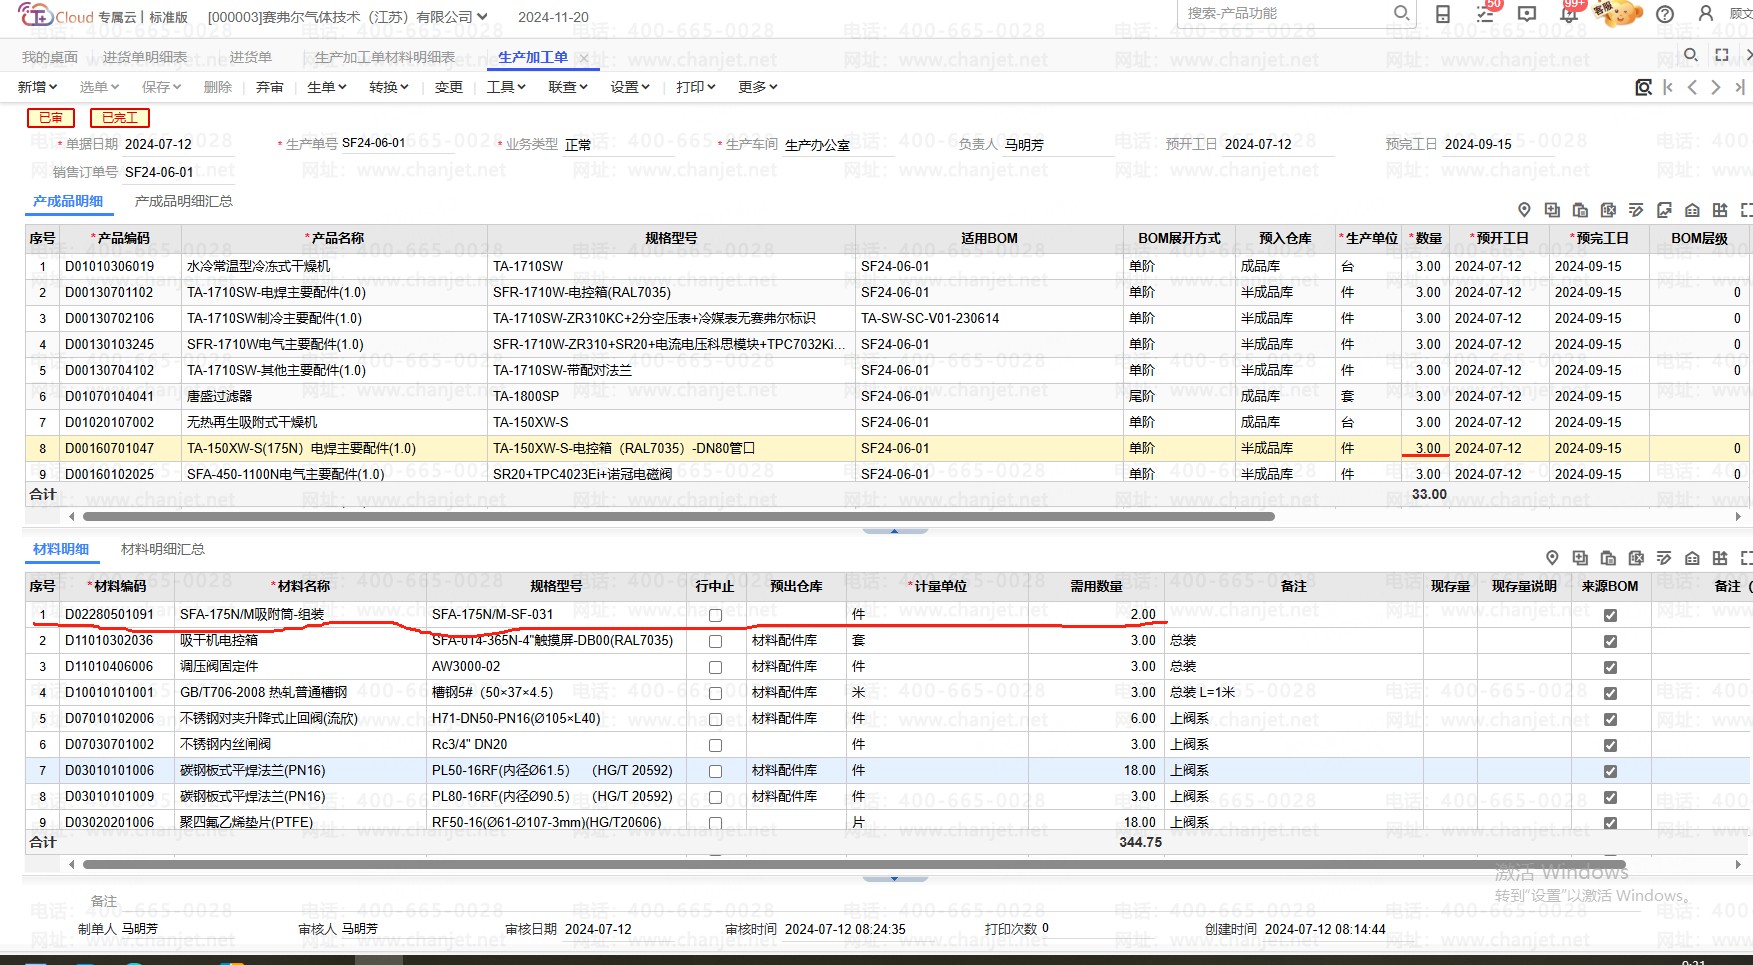Click the 变更 button
The width and height of the screenshot is (1753, 965).
tap(449, 87)
